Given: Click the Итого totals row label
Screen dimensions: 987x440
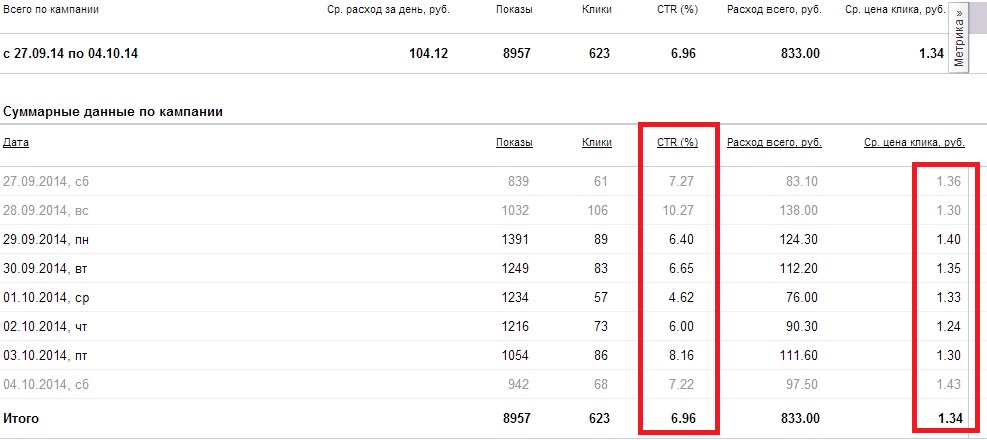Looking at the screenshot, I should pyautogui.click(x=21, y=418).
